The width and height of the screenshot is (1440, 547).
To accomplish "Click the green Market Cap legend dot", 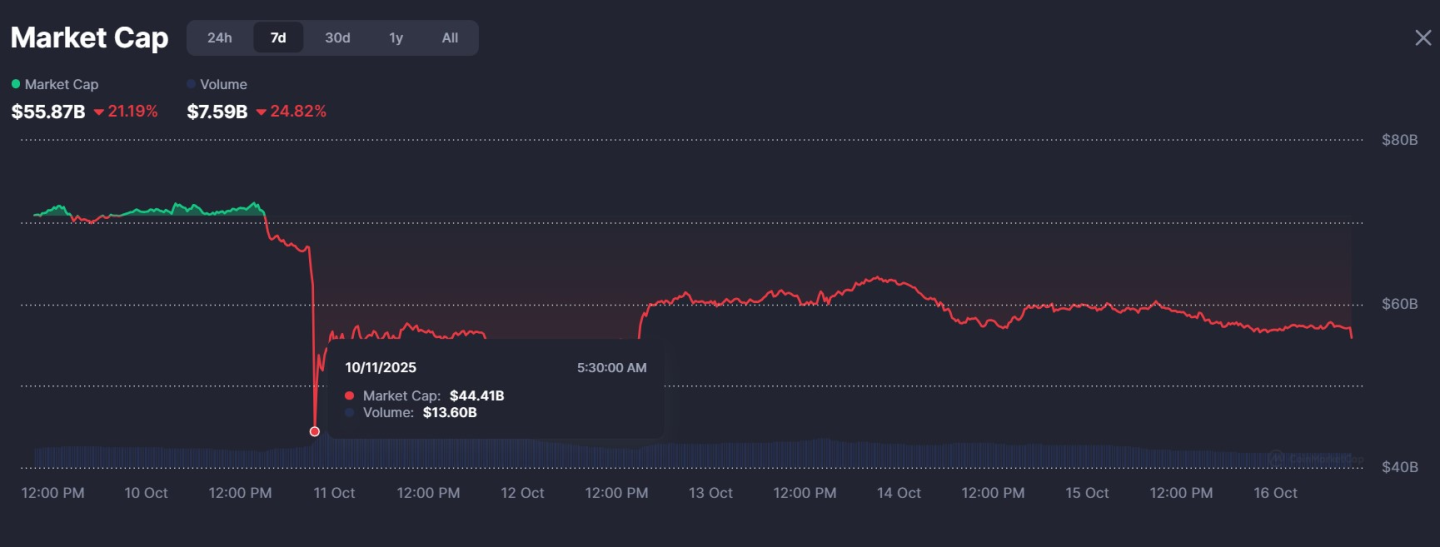I will pos(16,84).
